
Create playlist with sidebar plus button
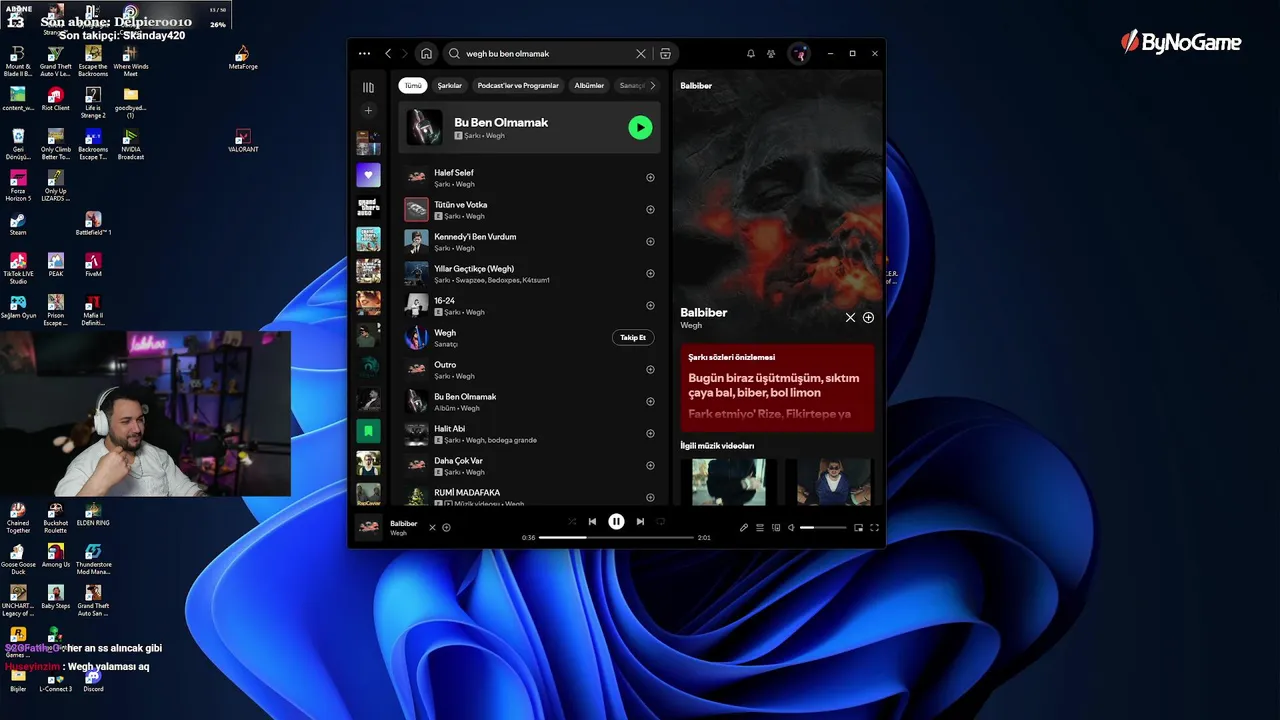click(x=368, y=111)
